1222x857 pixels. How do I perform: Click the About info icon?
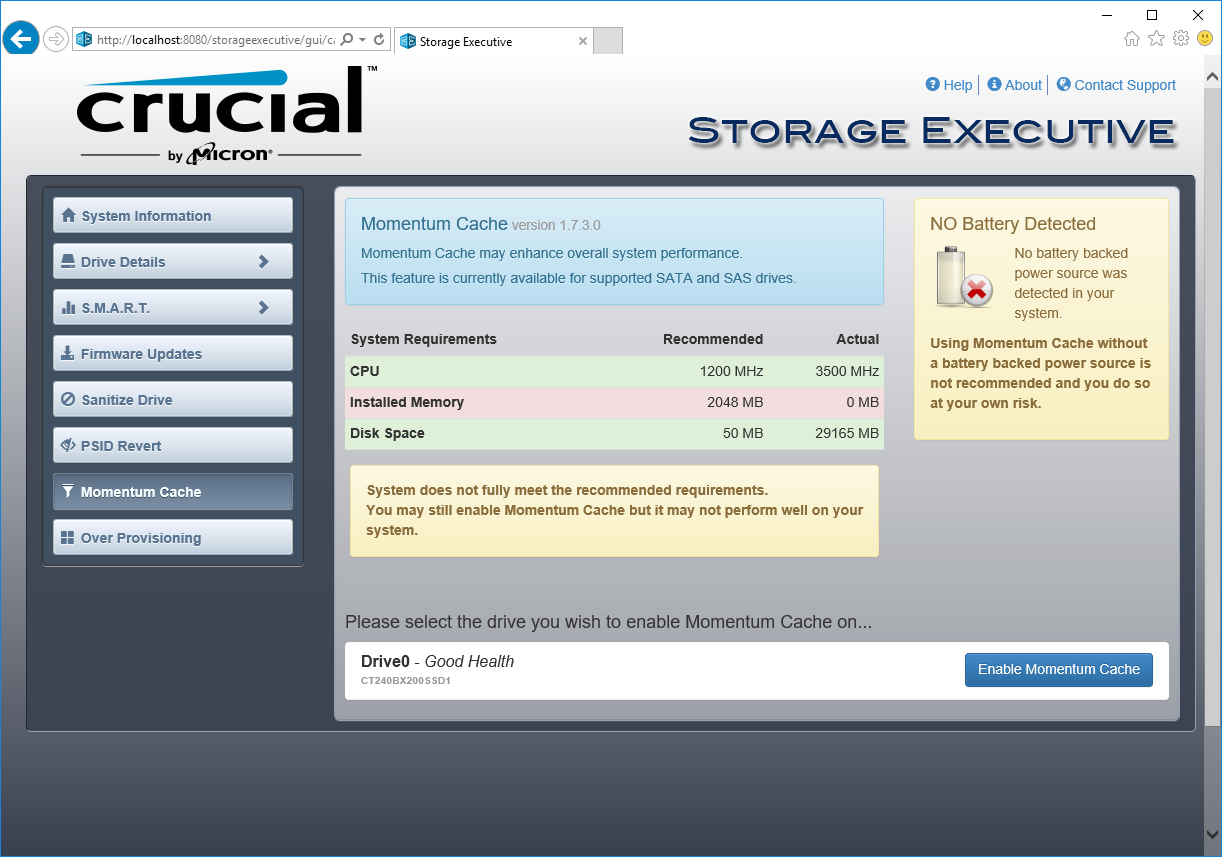(994, 85)
